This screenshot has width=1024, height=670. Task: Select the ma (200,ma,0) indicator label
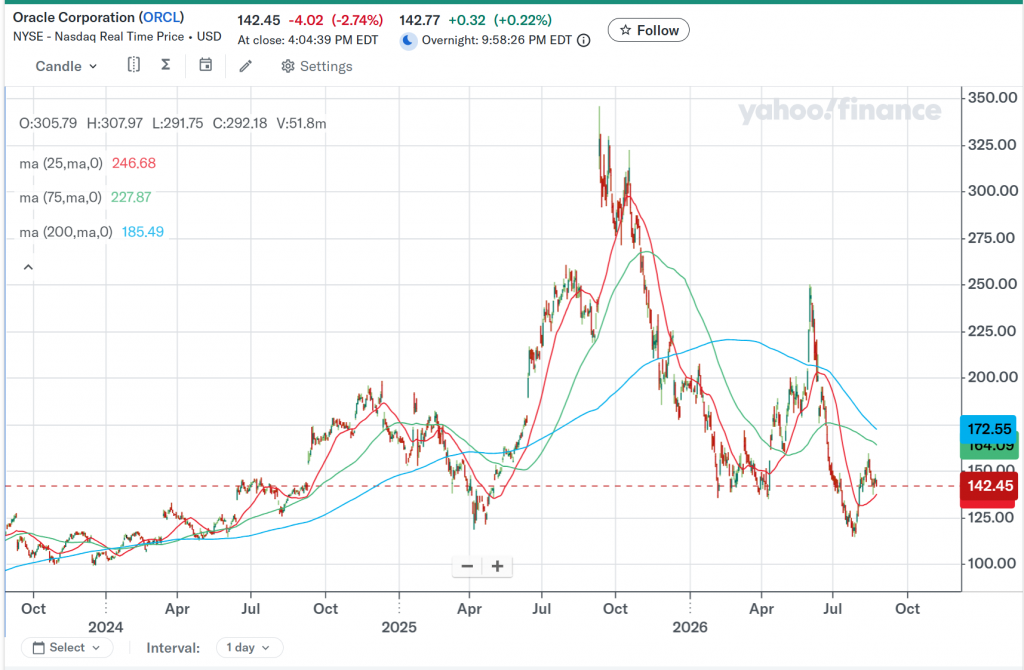[x=66, y=232]
